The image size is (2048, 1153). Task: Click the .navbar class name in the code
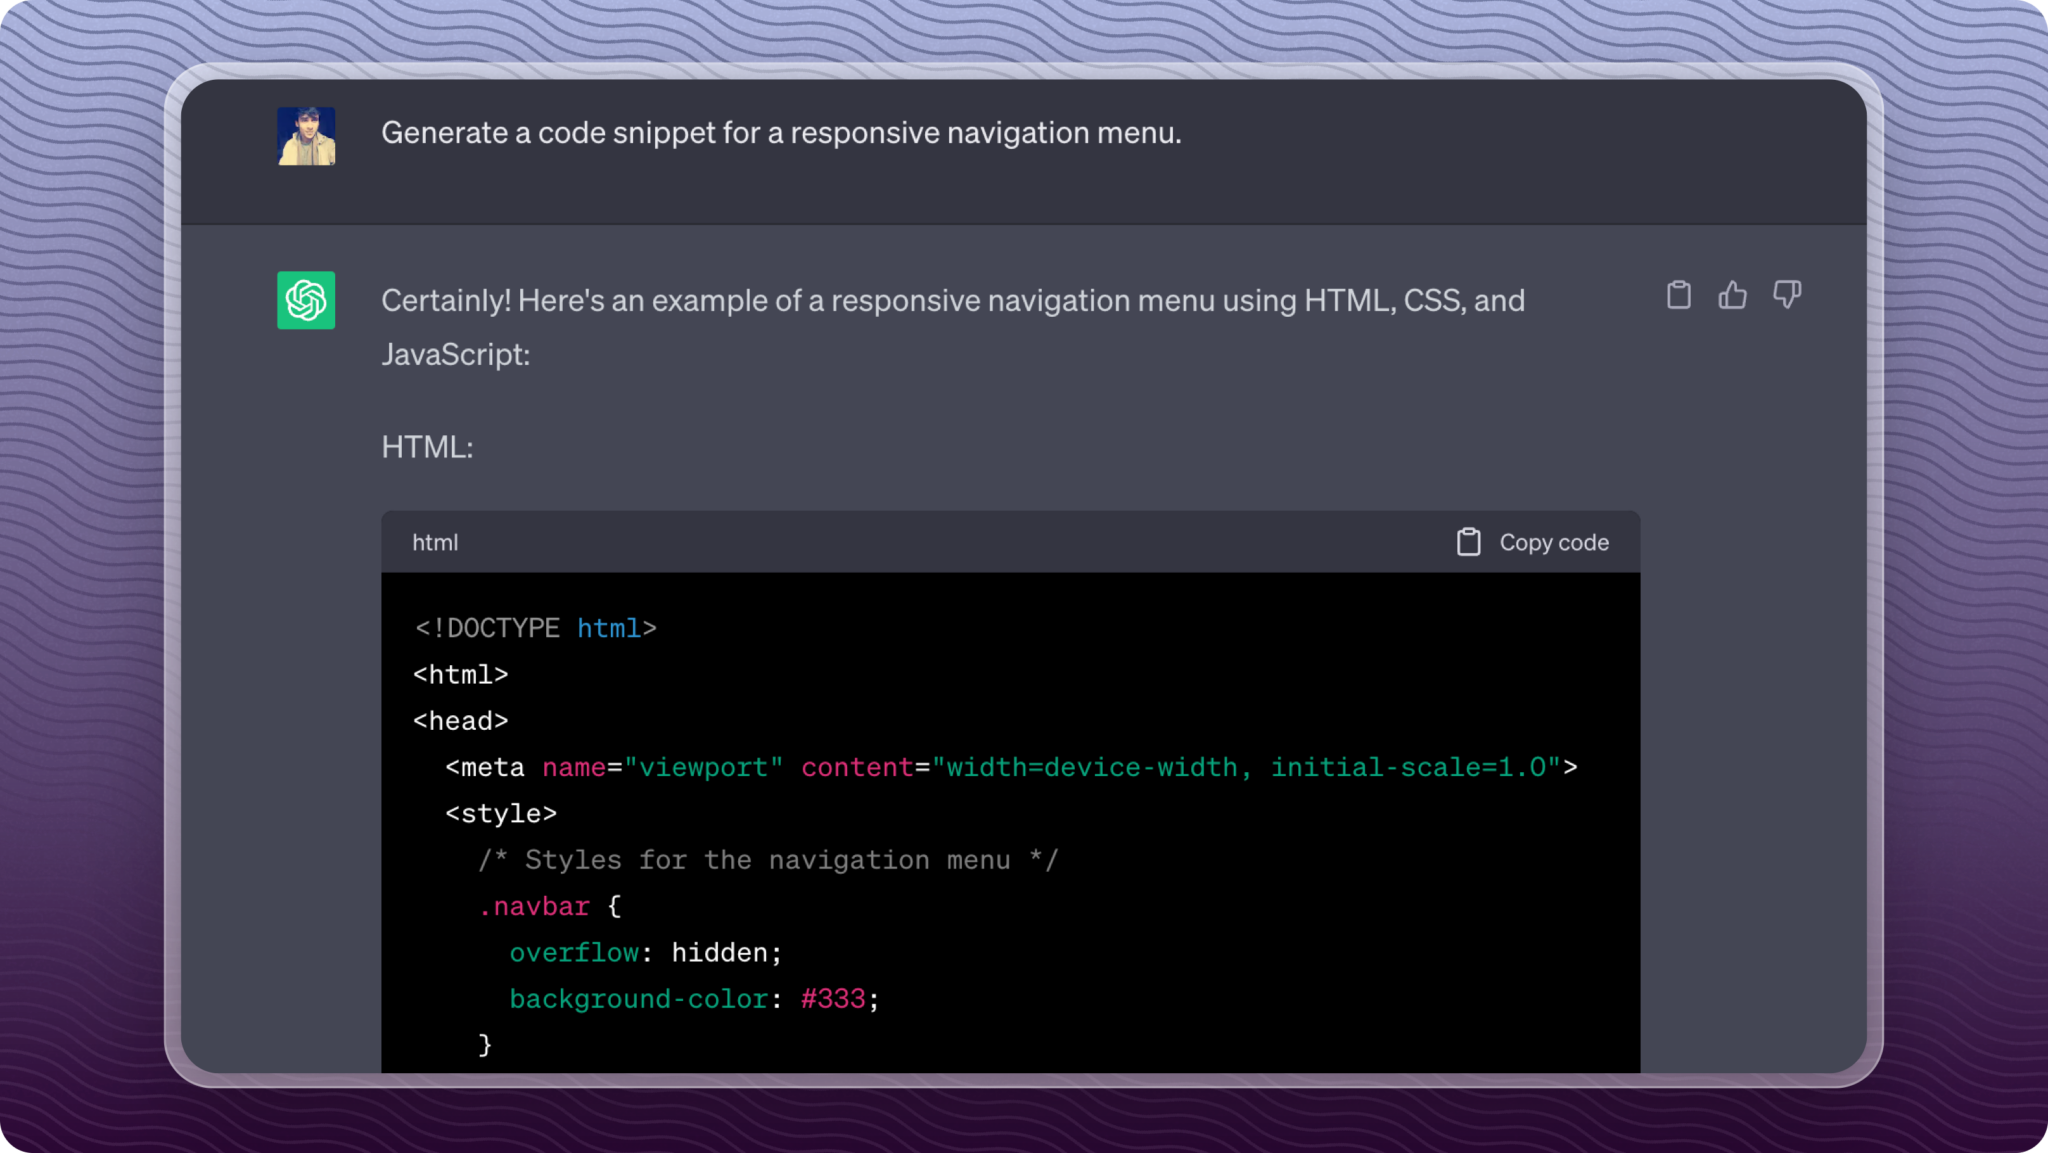click(536, 906)
